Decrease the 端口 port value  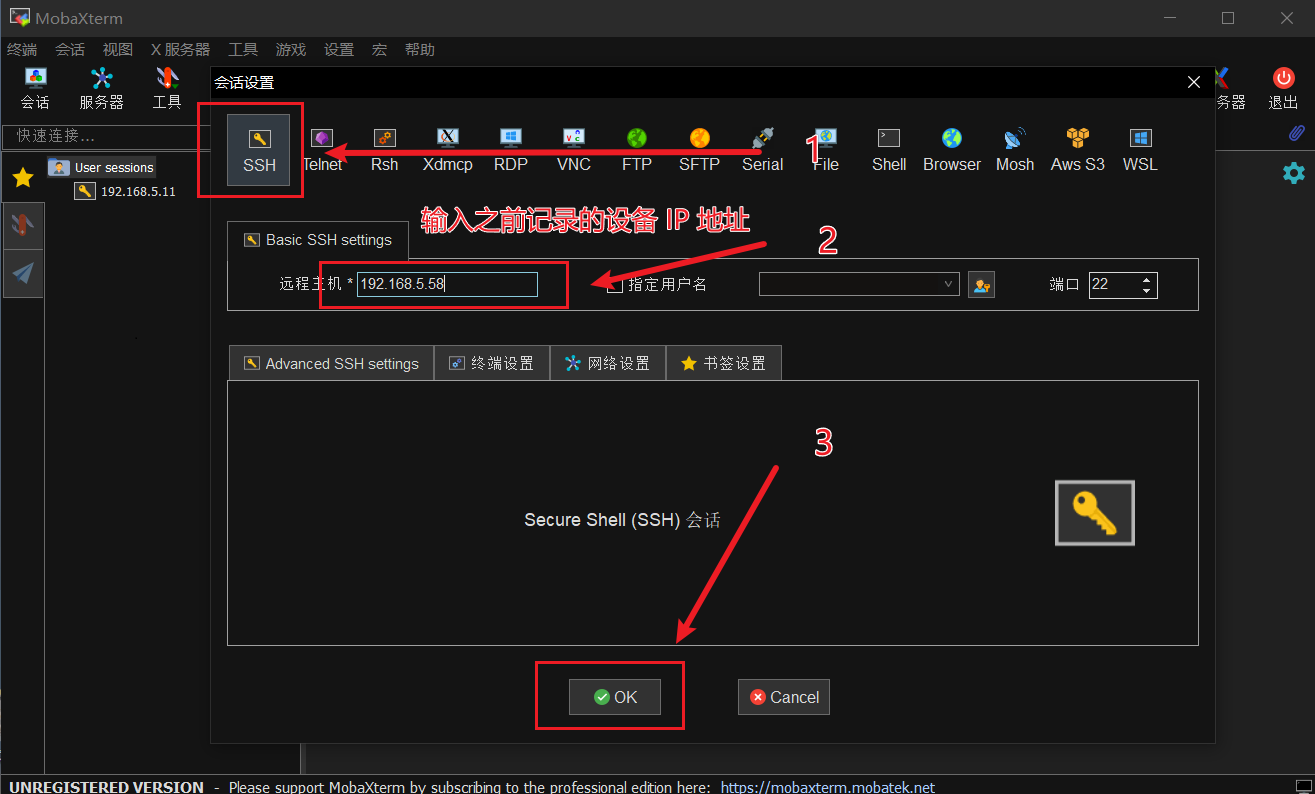point(1147,291)
